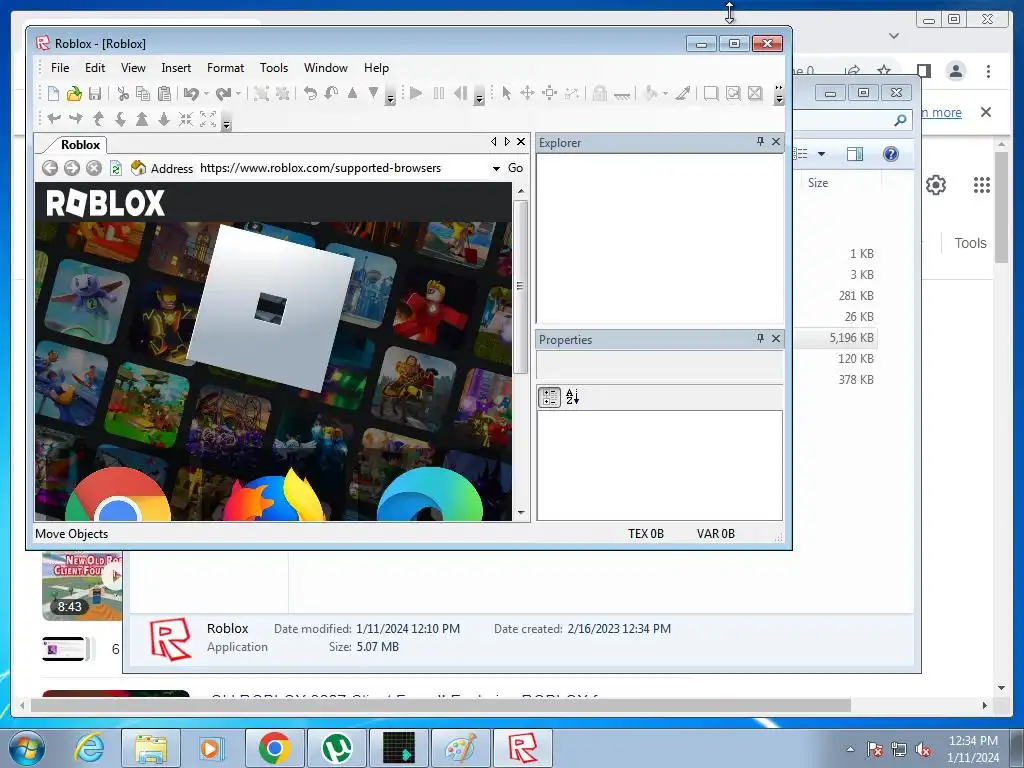This screenshot has width=1024, height=768.
Task: Select the four-arrow Move tool
Action: tap(527, 93)
